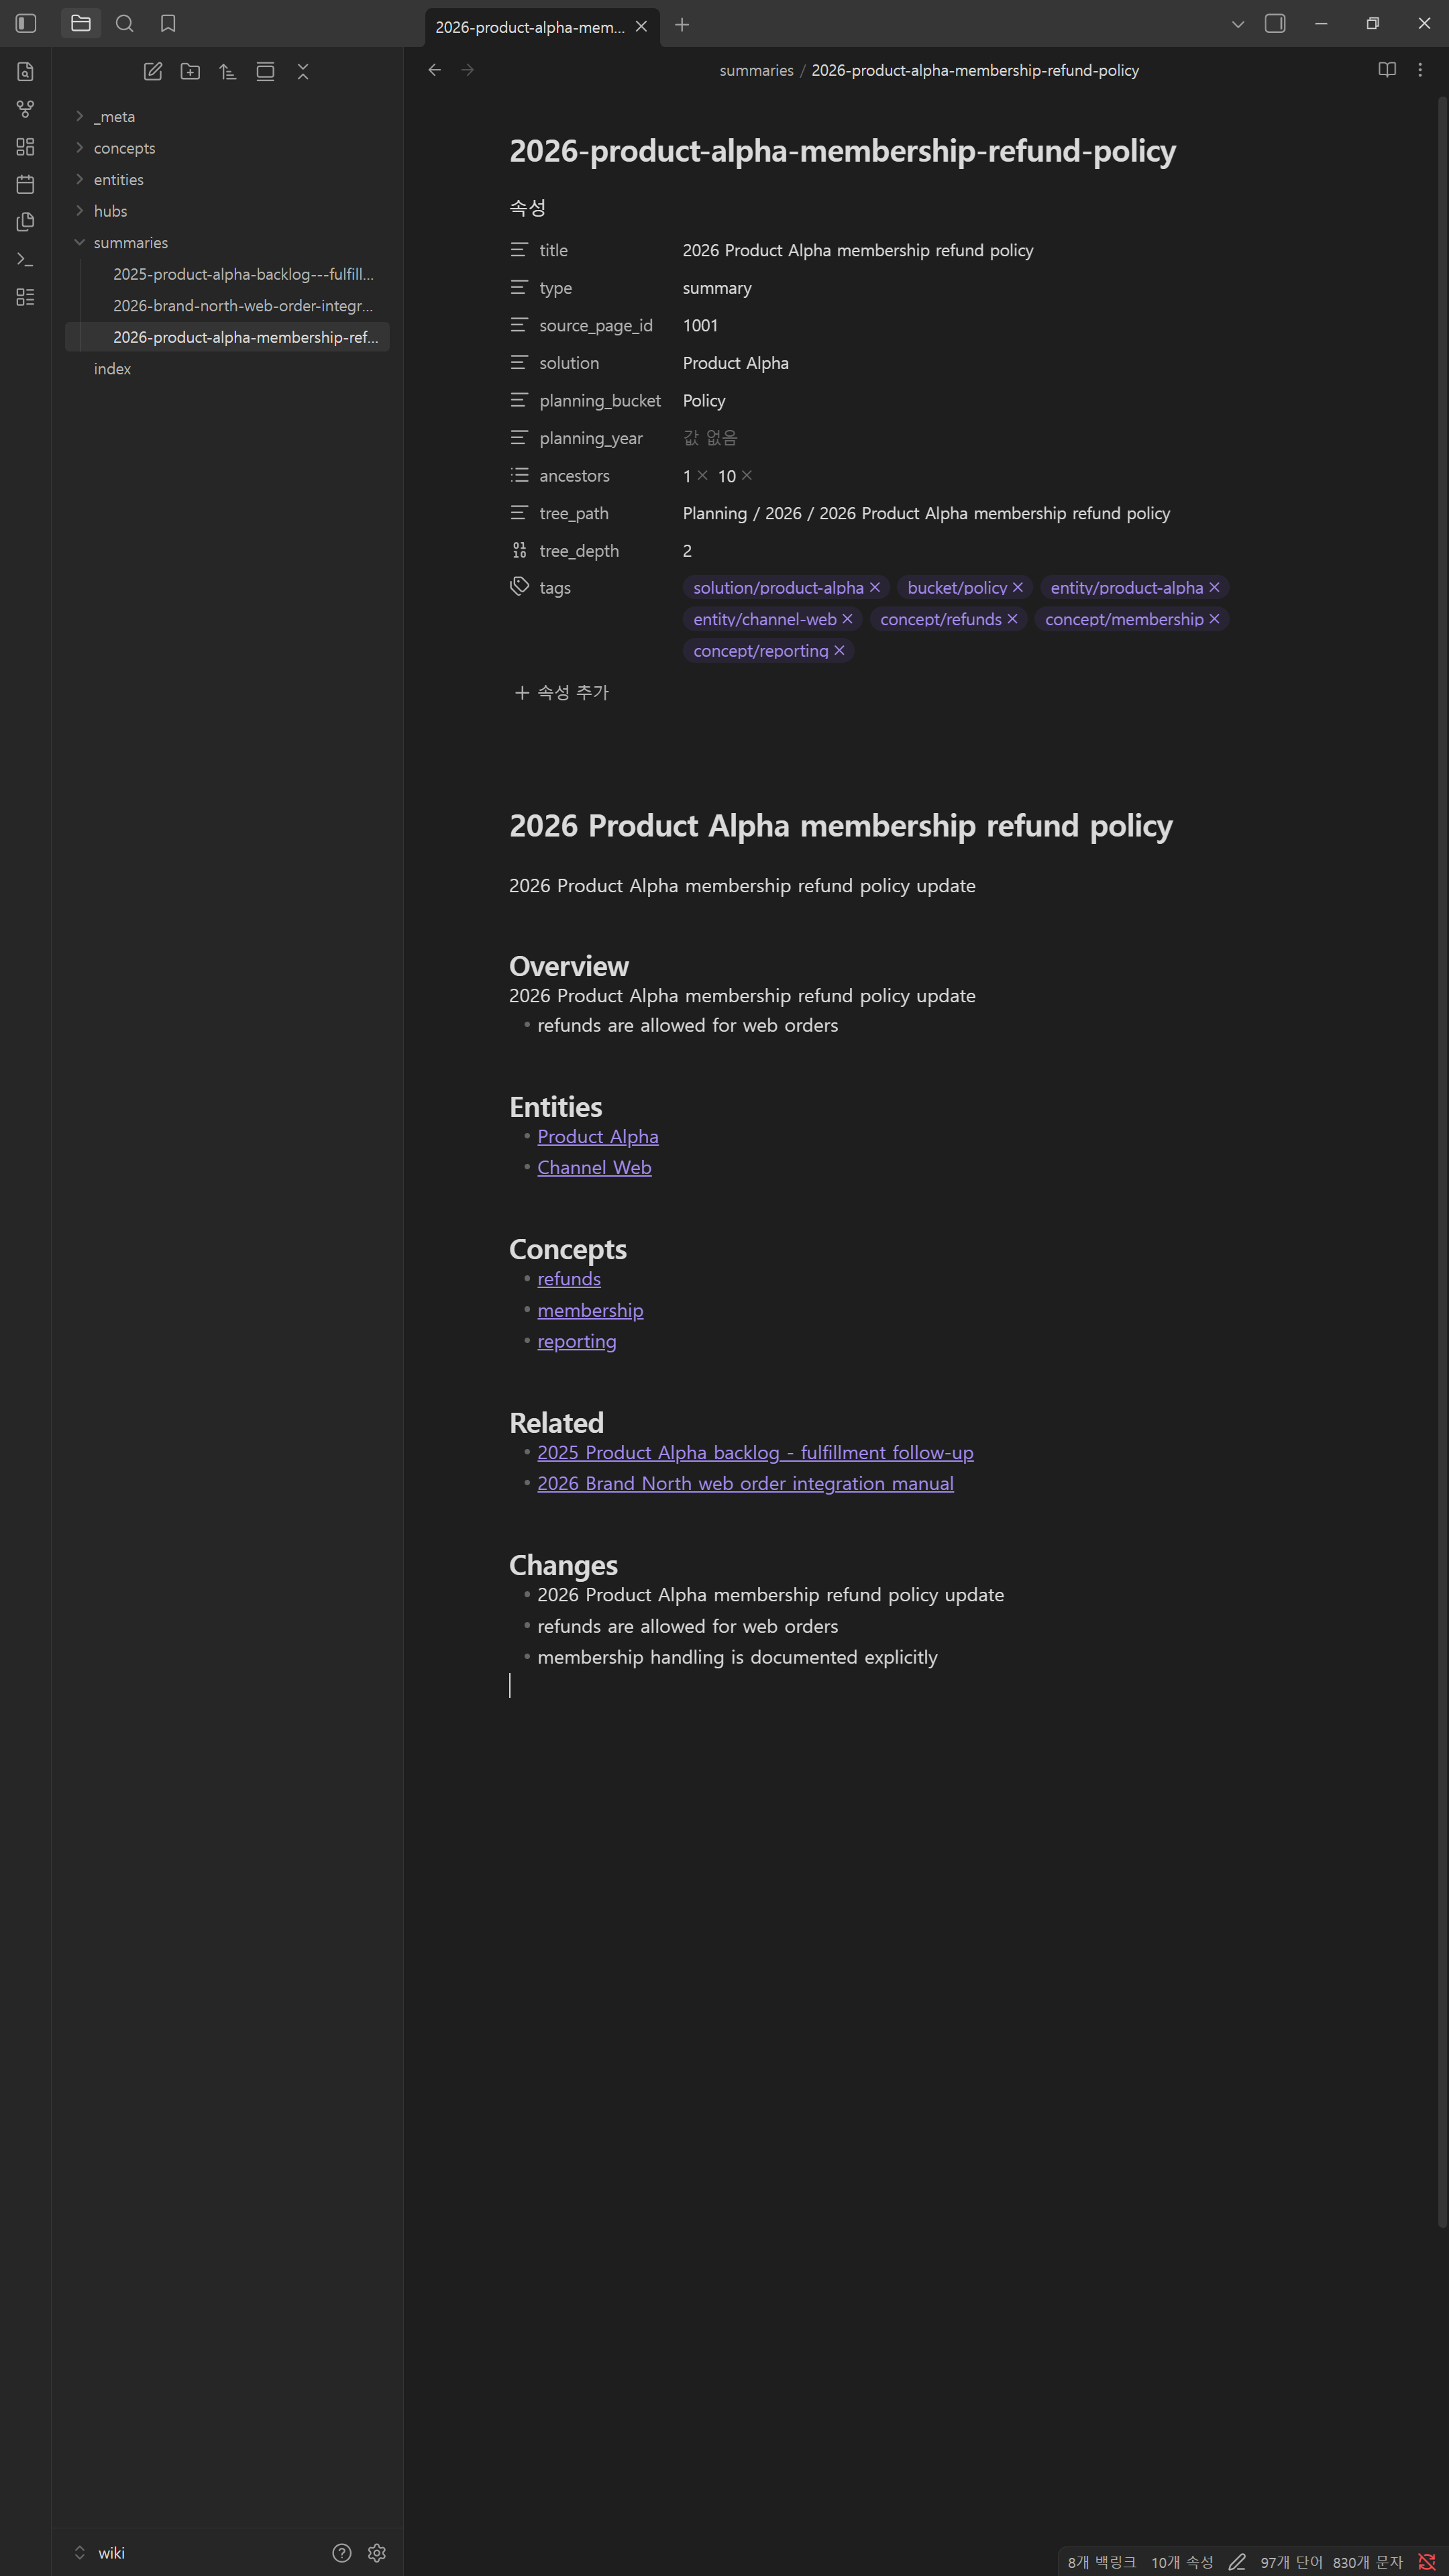Screen dimensions: 1449x2576
Task: Toggle left sidebar collapse
Action: click(x=27, y=23)
